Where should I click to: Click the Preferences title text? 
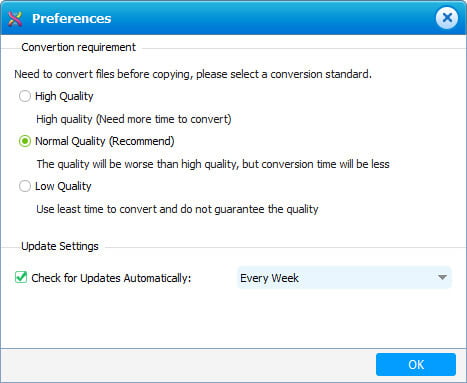point(72,19)
